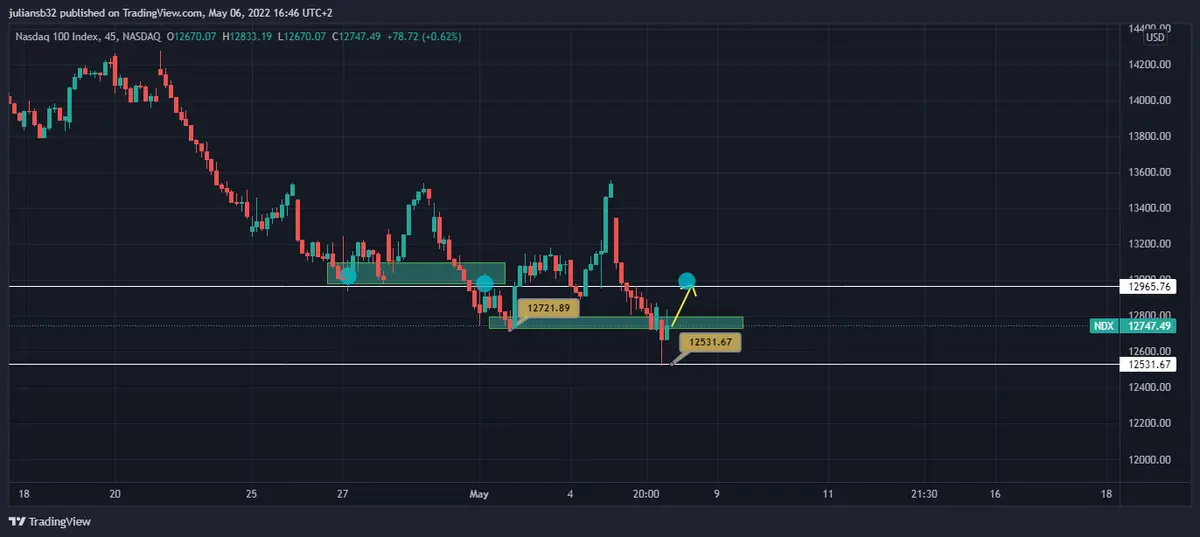
Task: Click the 12747.49 current price label
Action: click(1151, 326)
